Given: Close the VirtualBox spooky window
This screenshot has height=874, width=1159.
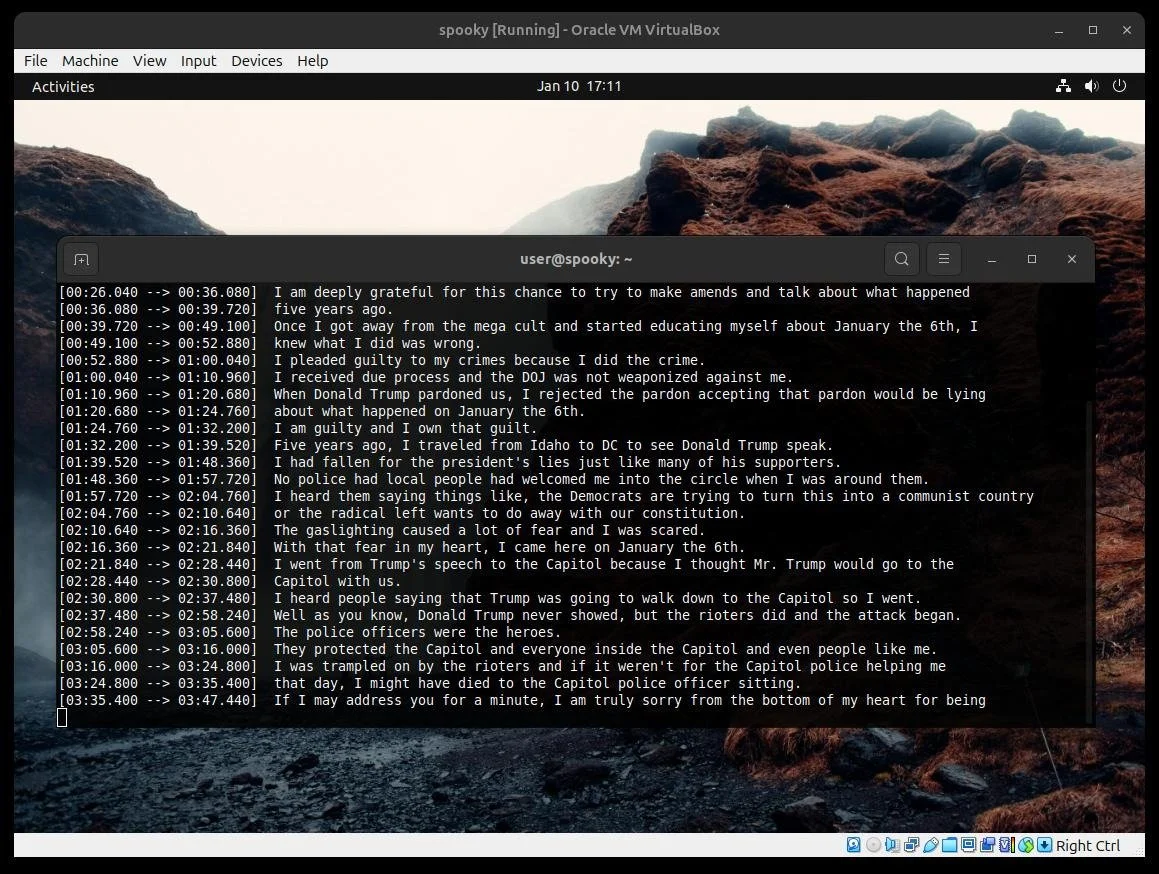Looking at the screenshot, I should (1127, 30).
